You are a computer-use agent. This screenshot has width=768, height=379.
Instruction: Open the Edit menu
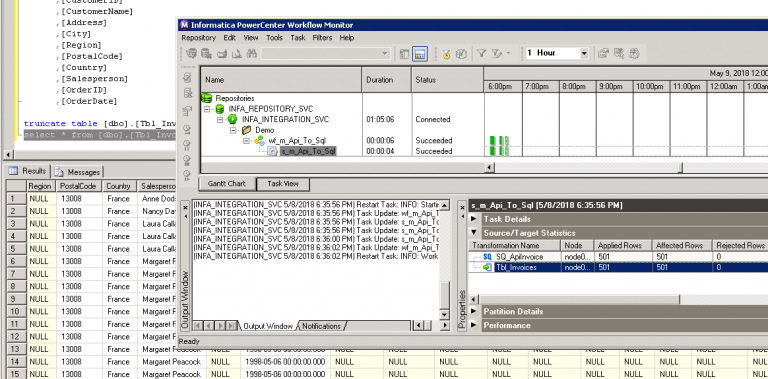(230, 38)
